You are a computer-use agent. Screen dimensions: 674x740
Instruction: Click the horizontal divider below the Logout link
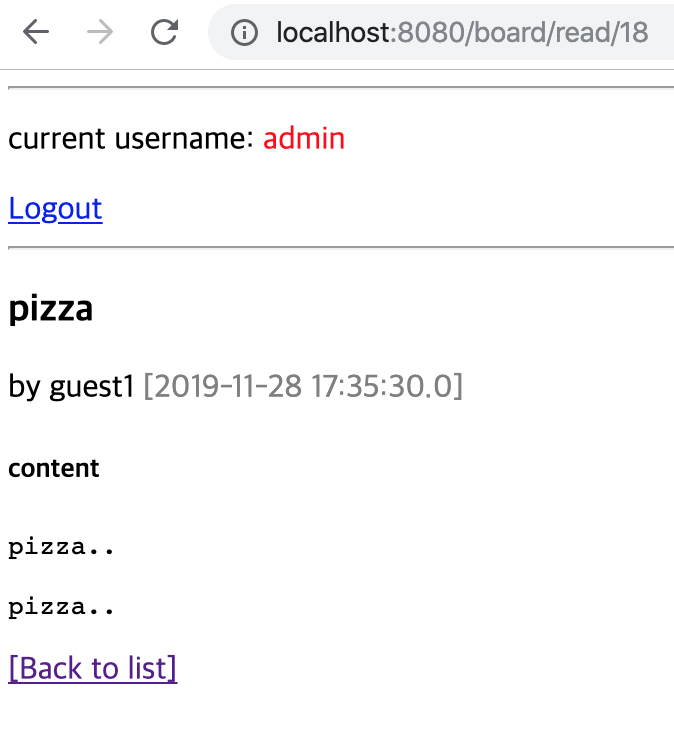point(340,246)
